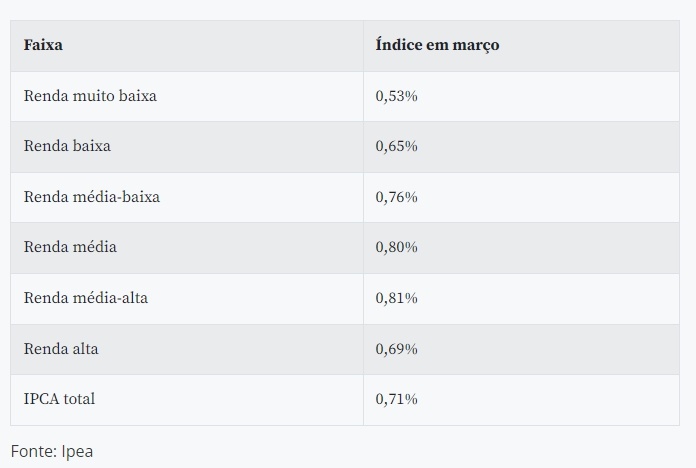Click the 0,65% index value

pyautogui.click(x=396, y=146)
